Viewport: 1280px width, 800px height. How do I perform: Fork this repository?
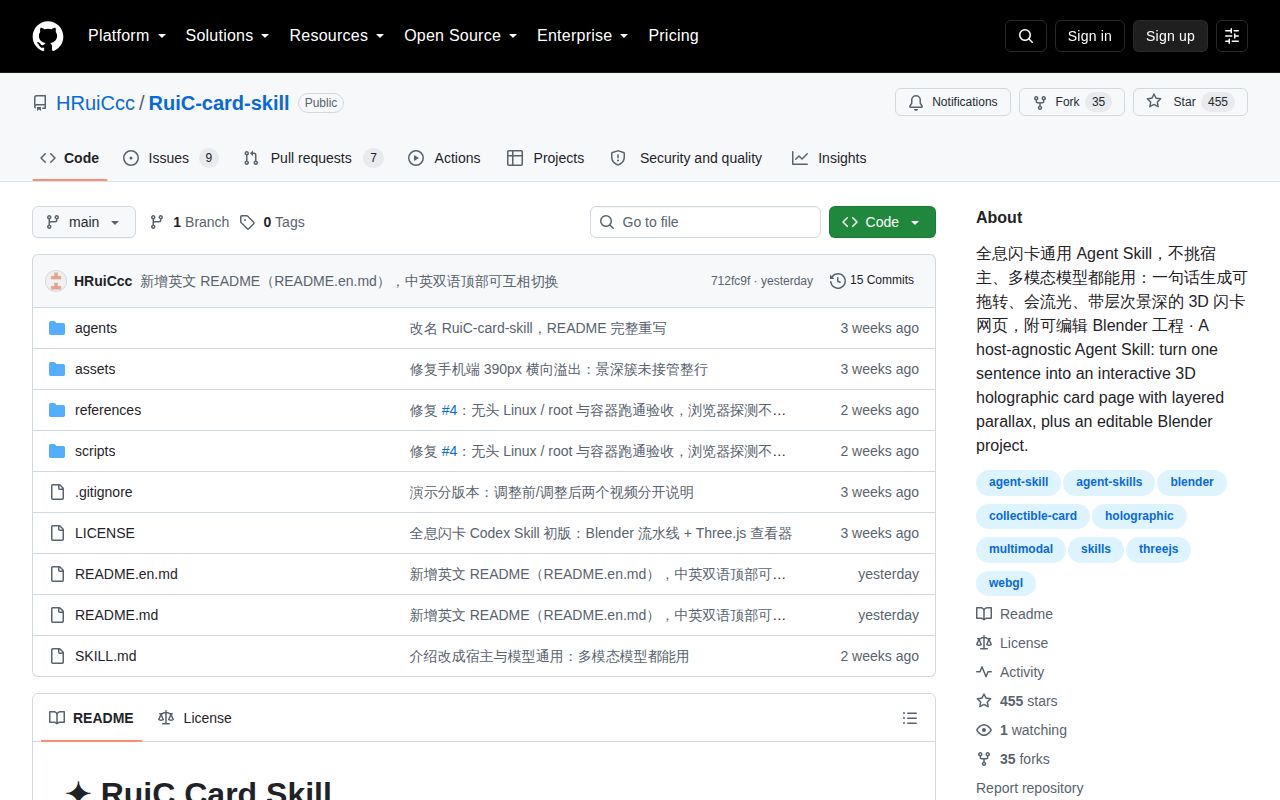coord(1071,102)
